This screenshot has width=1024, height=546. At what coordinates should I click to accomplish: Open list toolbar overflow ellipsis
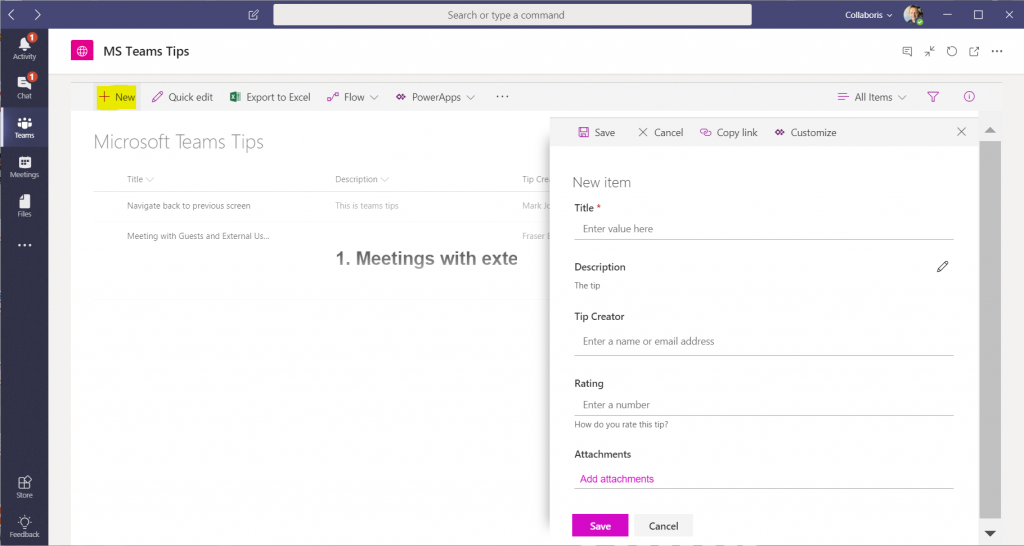tap(502, 97)
